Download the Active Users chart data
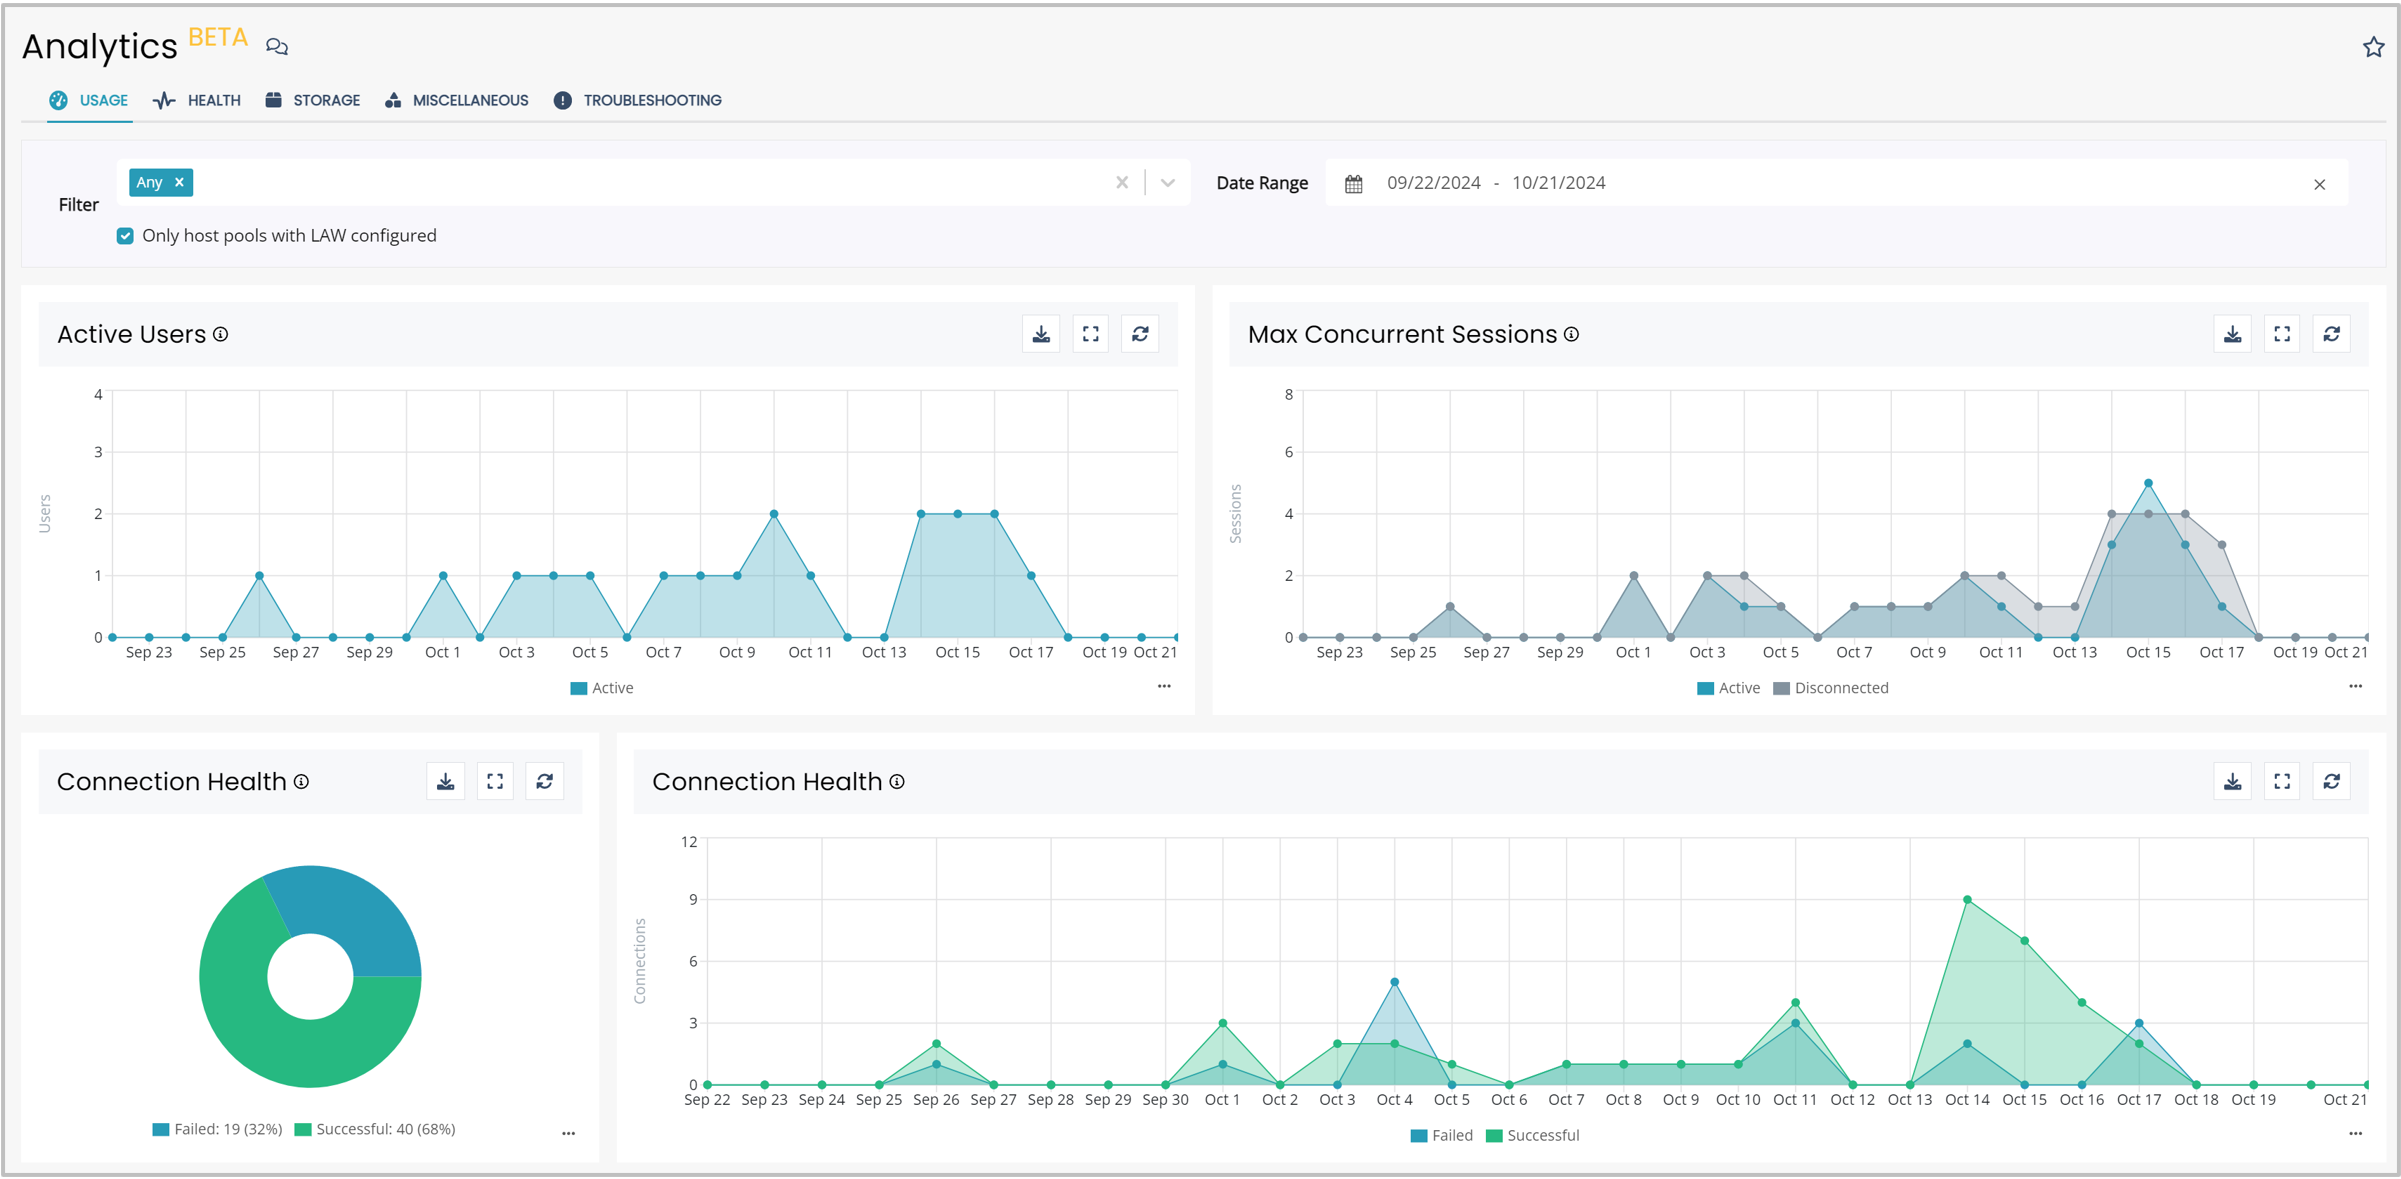 [x=1041, y=334]
